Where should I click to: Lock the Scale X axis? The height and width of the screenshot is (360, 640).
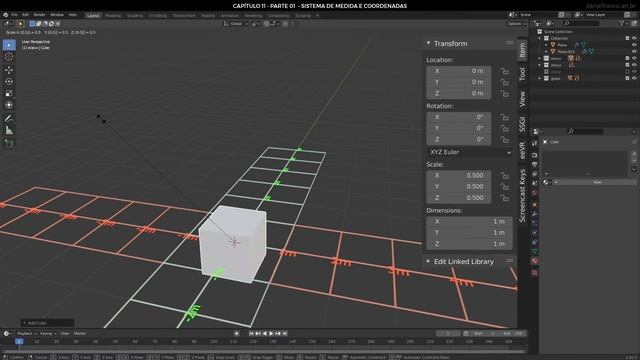[505, 176]
